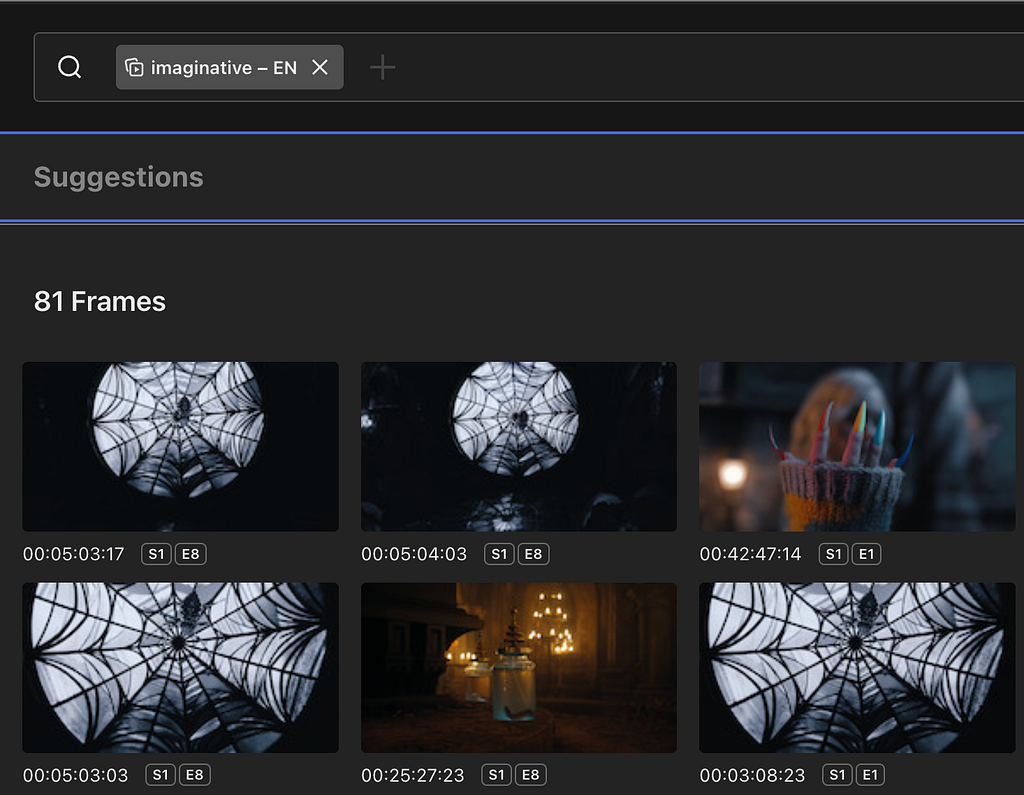Click the search magnifier icon

click(69, 67)
